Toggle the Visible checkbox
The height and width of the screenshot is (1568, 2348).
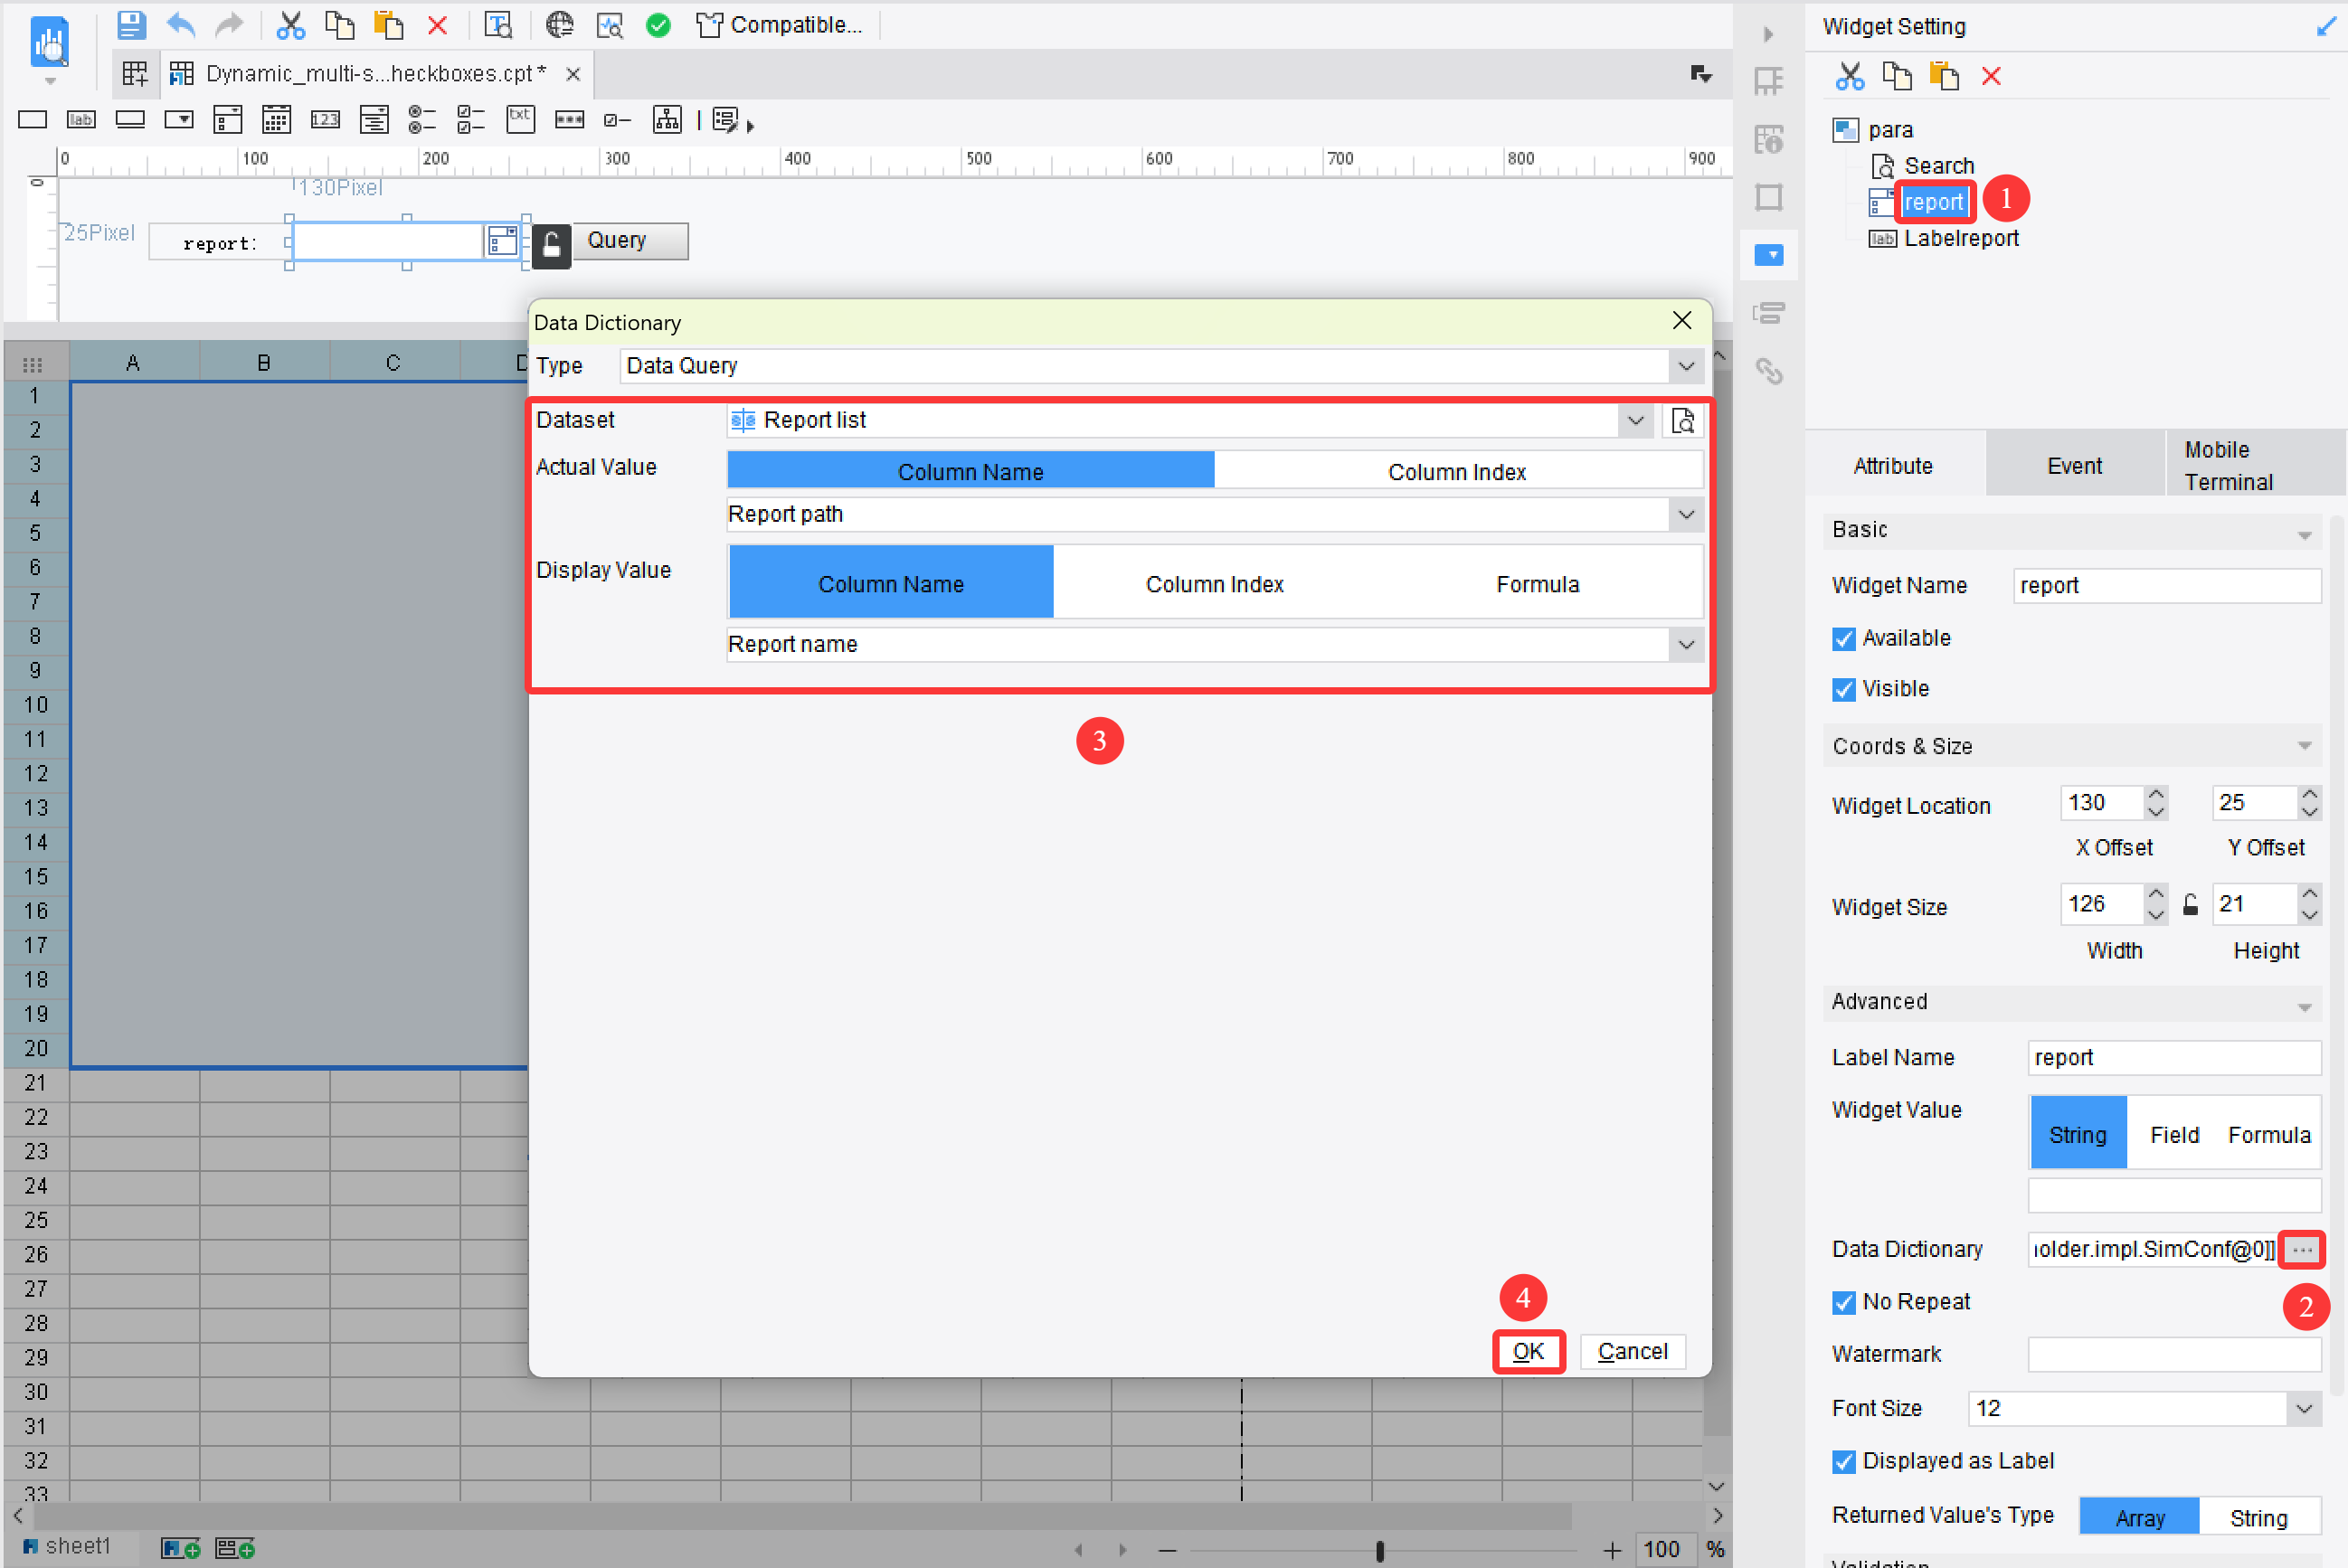(1844, 690)
